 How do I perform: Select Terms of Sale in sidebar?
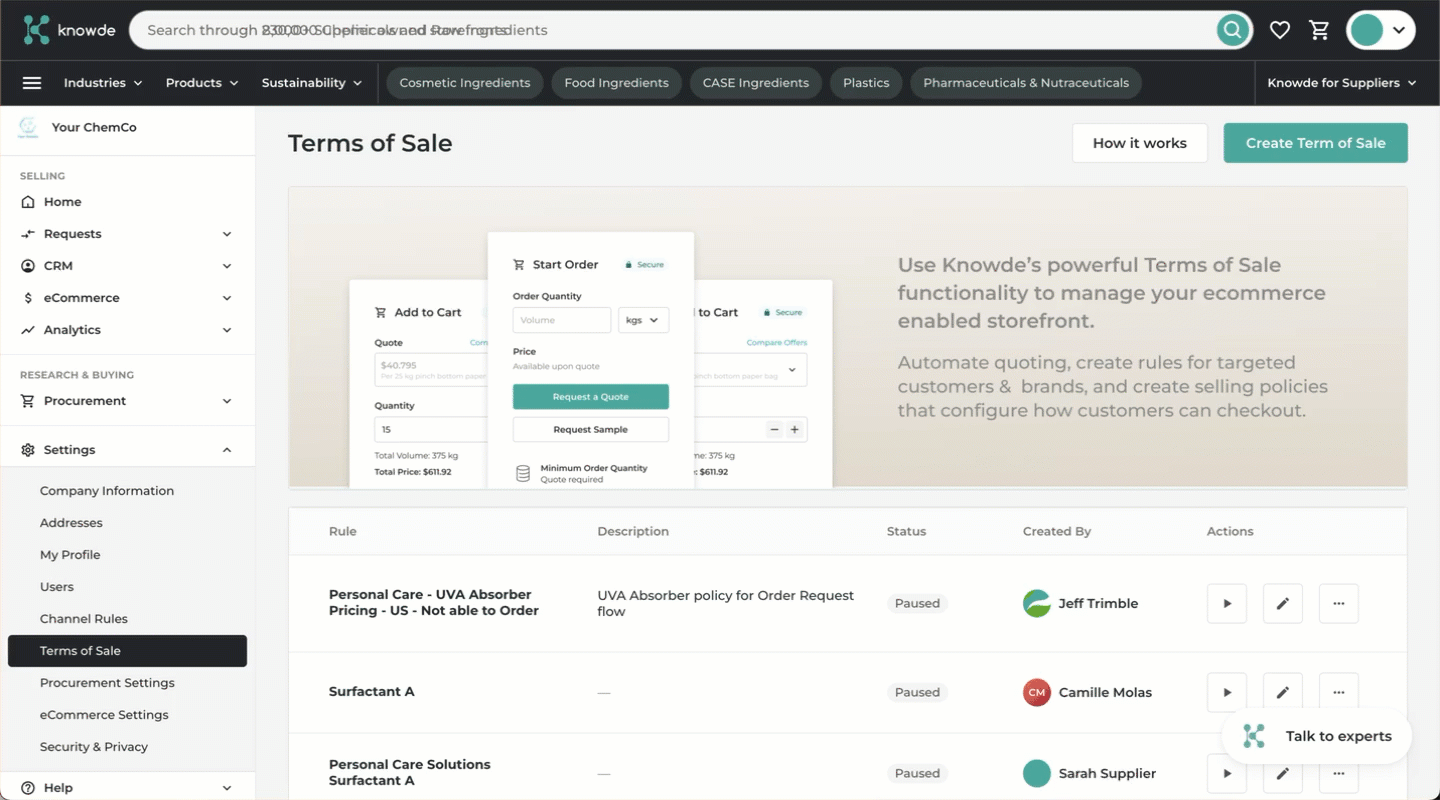pos(127,651)
